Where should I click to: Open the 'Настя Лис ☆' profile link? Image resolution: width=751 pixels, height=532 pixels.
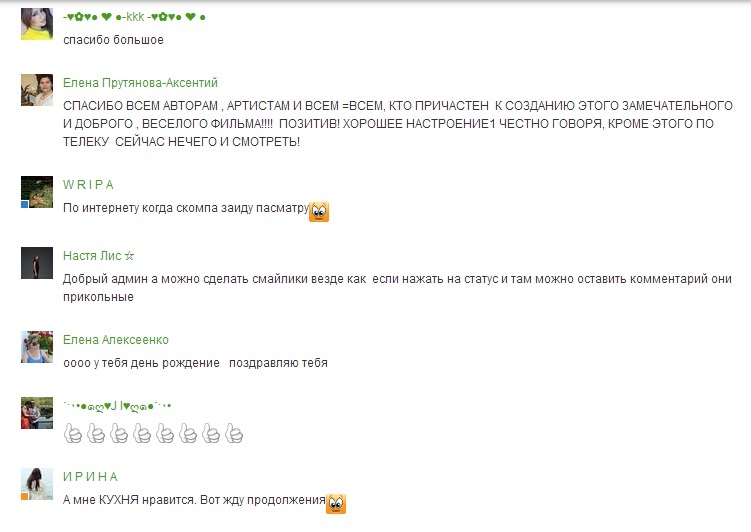[99, 256]
